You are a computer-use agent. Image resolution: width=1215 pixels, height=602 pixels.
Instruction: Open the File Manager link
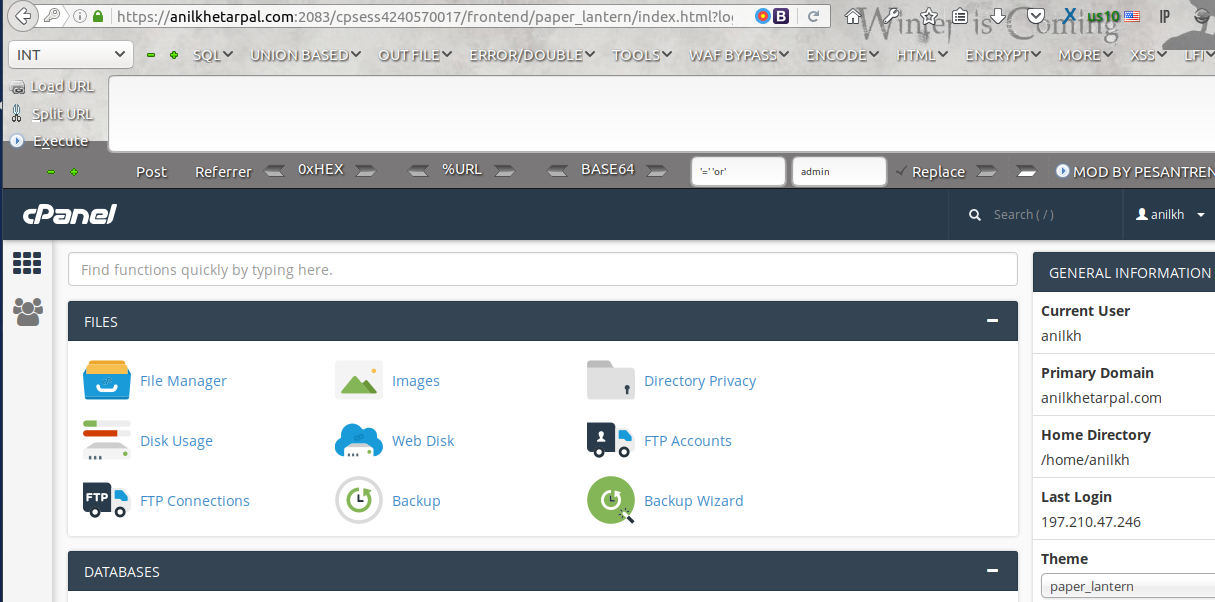[183, 381]
